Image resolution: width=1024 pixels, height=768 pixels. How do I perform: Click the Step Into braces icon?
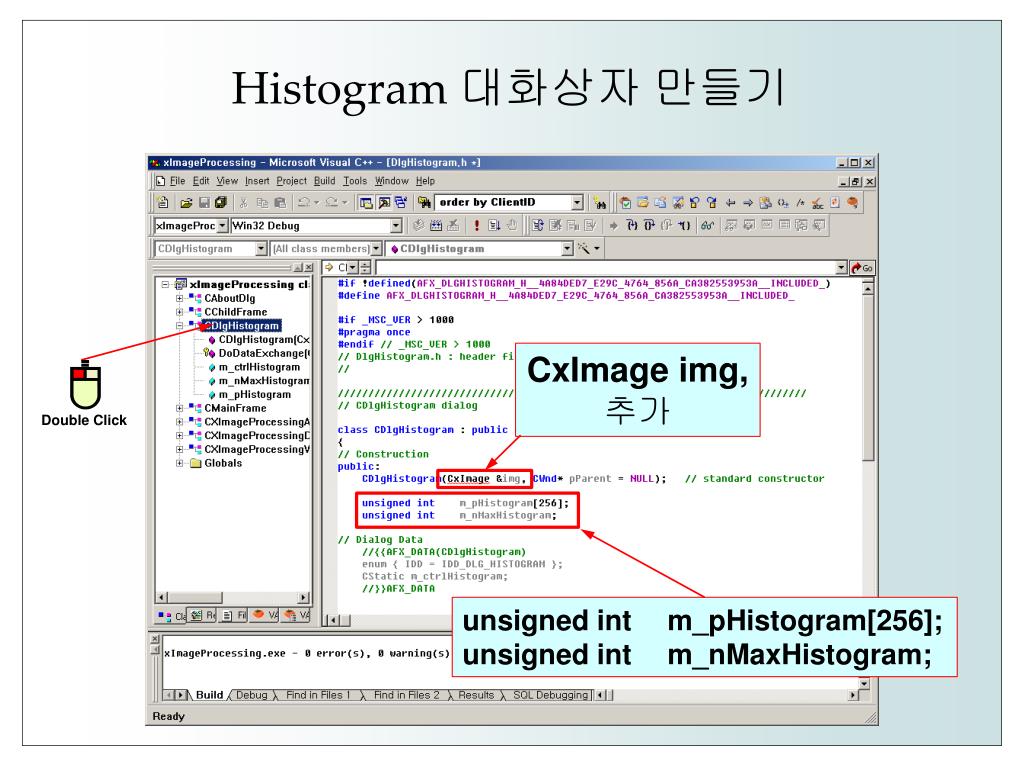pos(632,226)
